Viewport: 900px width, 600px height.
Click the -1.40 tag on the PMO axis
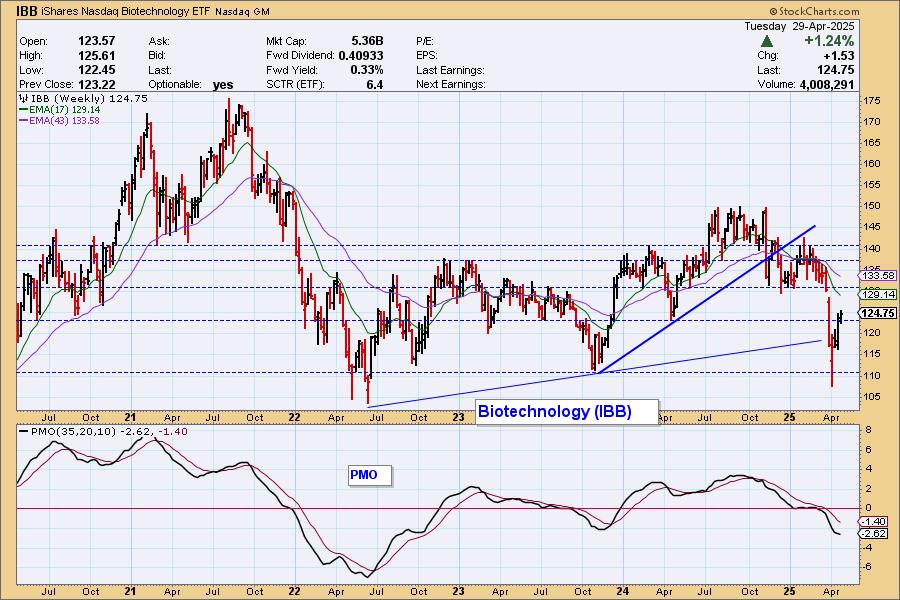pos(873,522)
